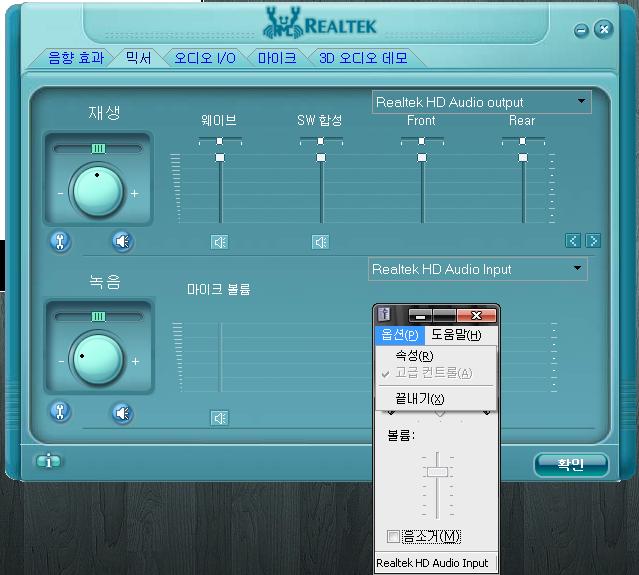Open the information icon at bottom left

48,461
